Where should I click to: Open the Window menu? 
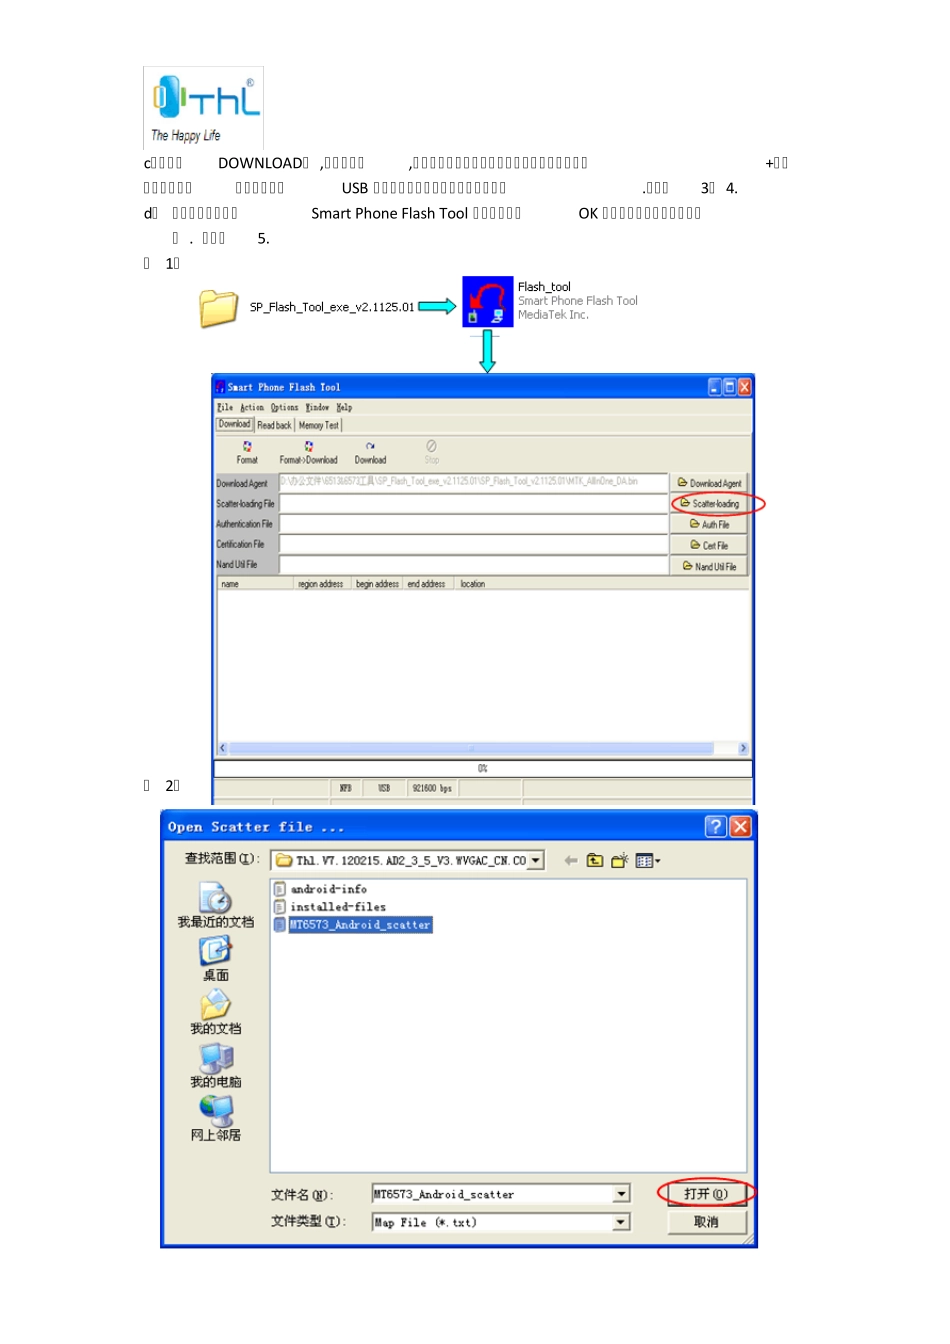(x=317, y=407)
